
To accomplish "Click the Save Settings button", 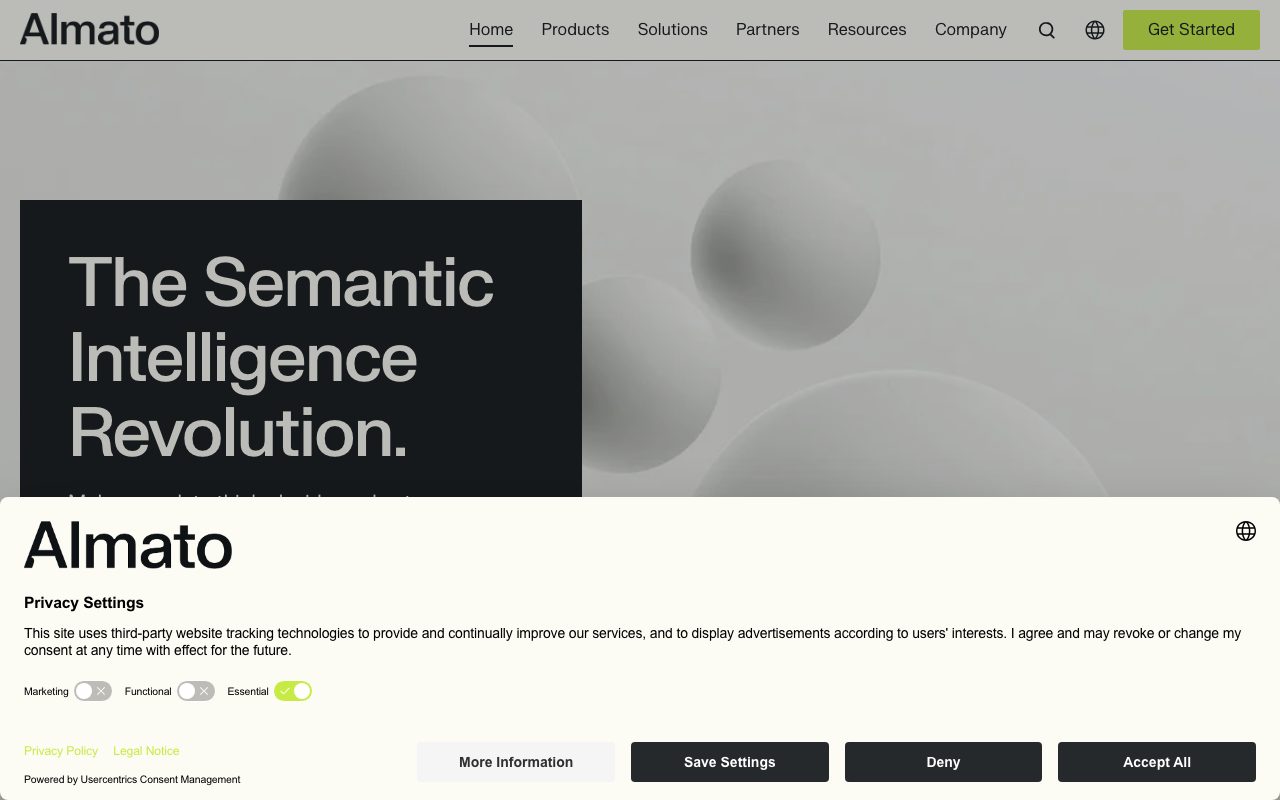I will click(x=730, y=762).
